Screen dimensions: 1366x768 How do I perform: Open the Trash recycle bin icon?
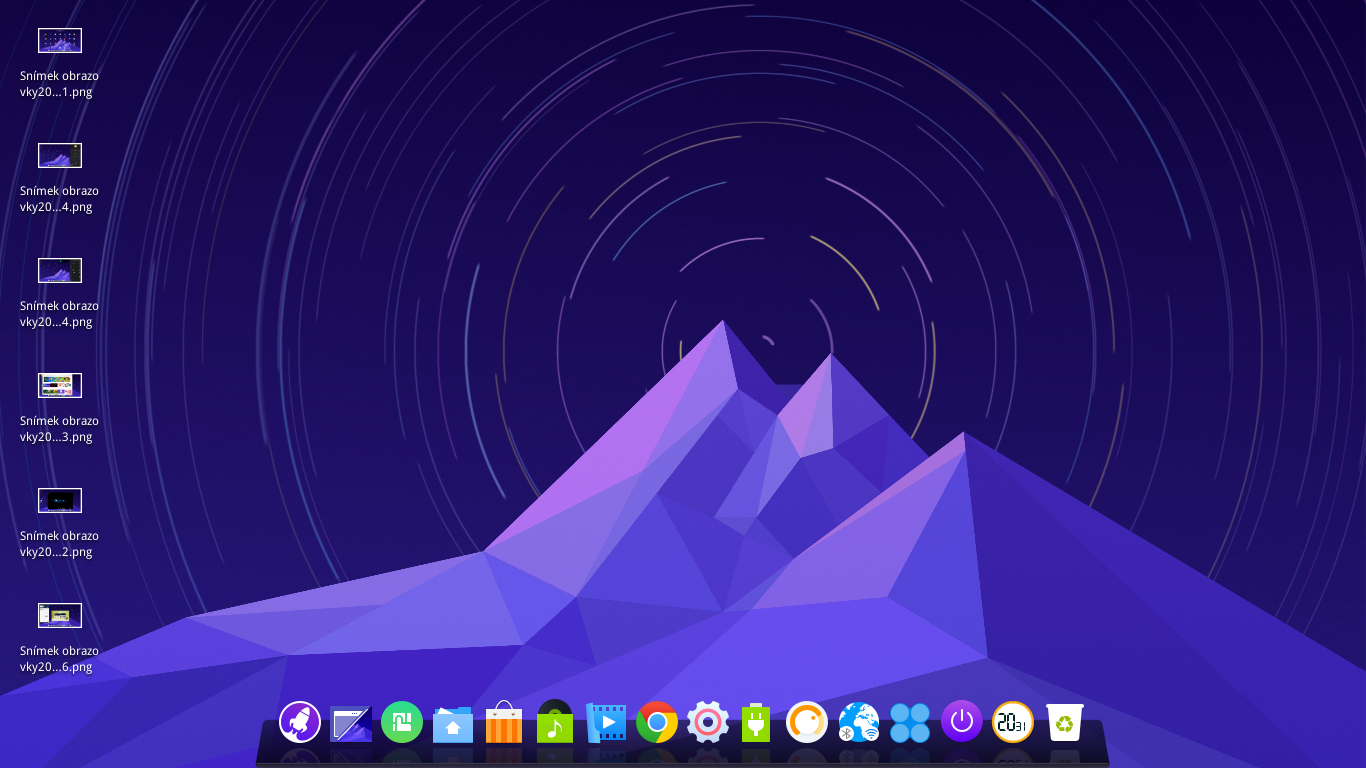pos(1066,722)
